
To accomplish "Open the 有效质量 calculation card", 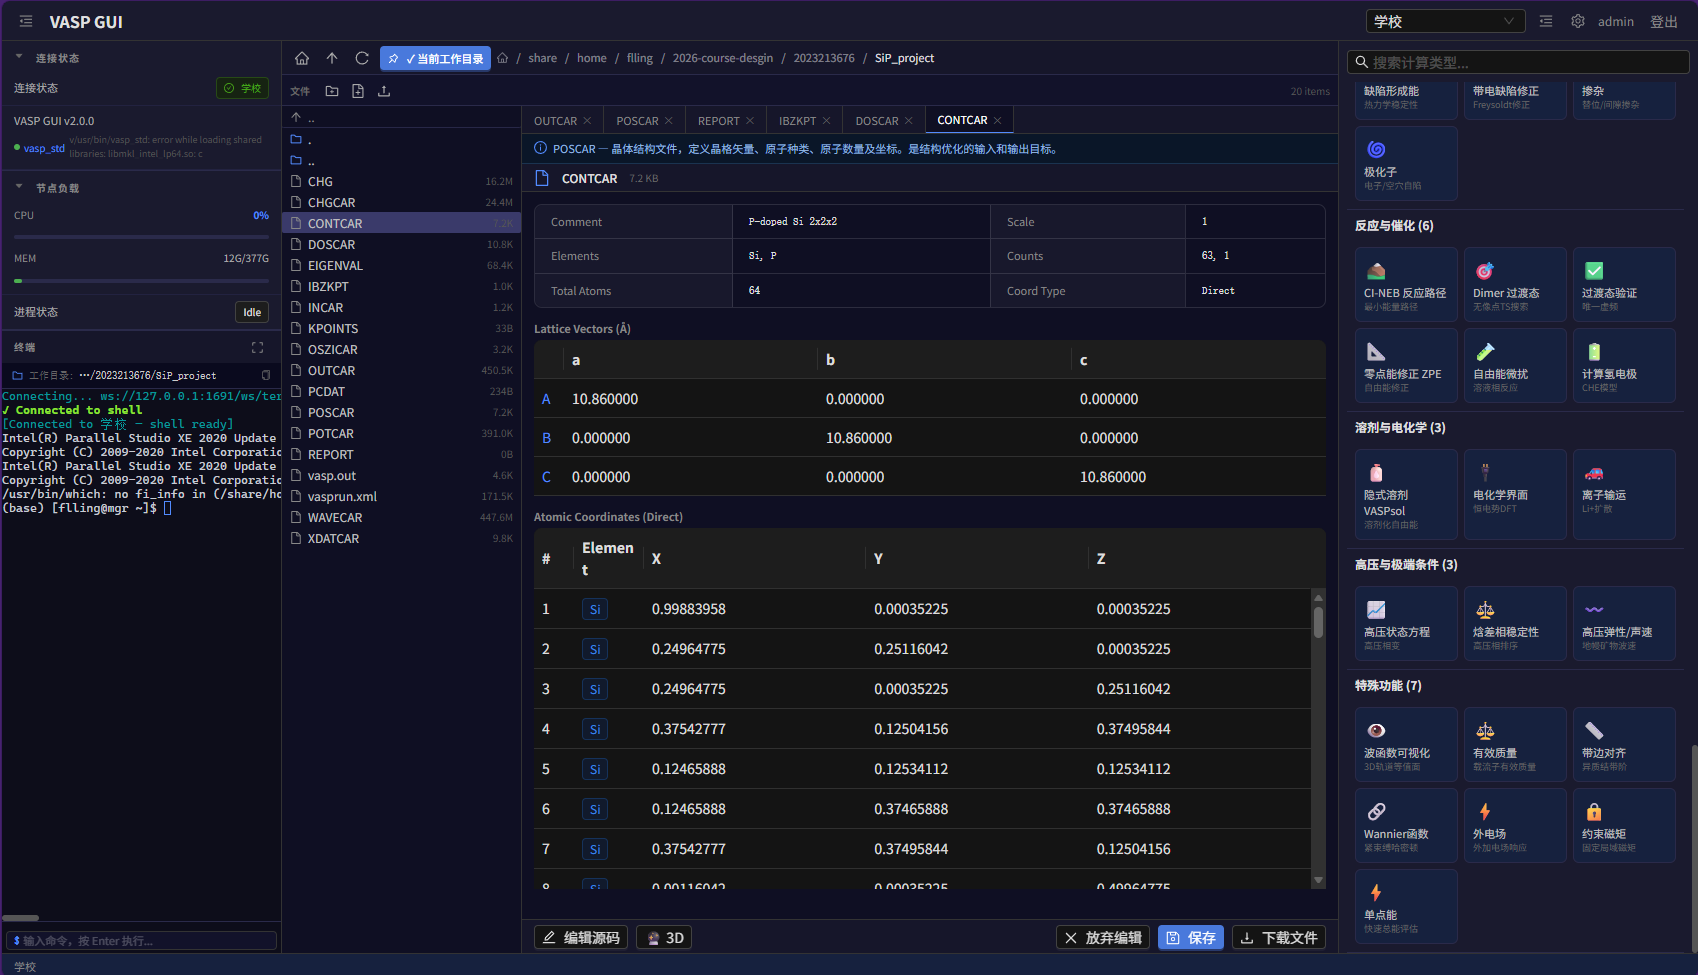I will 1515,745.
